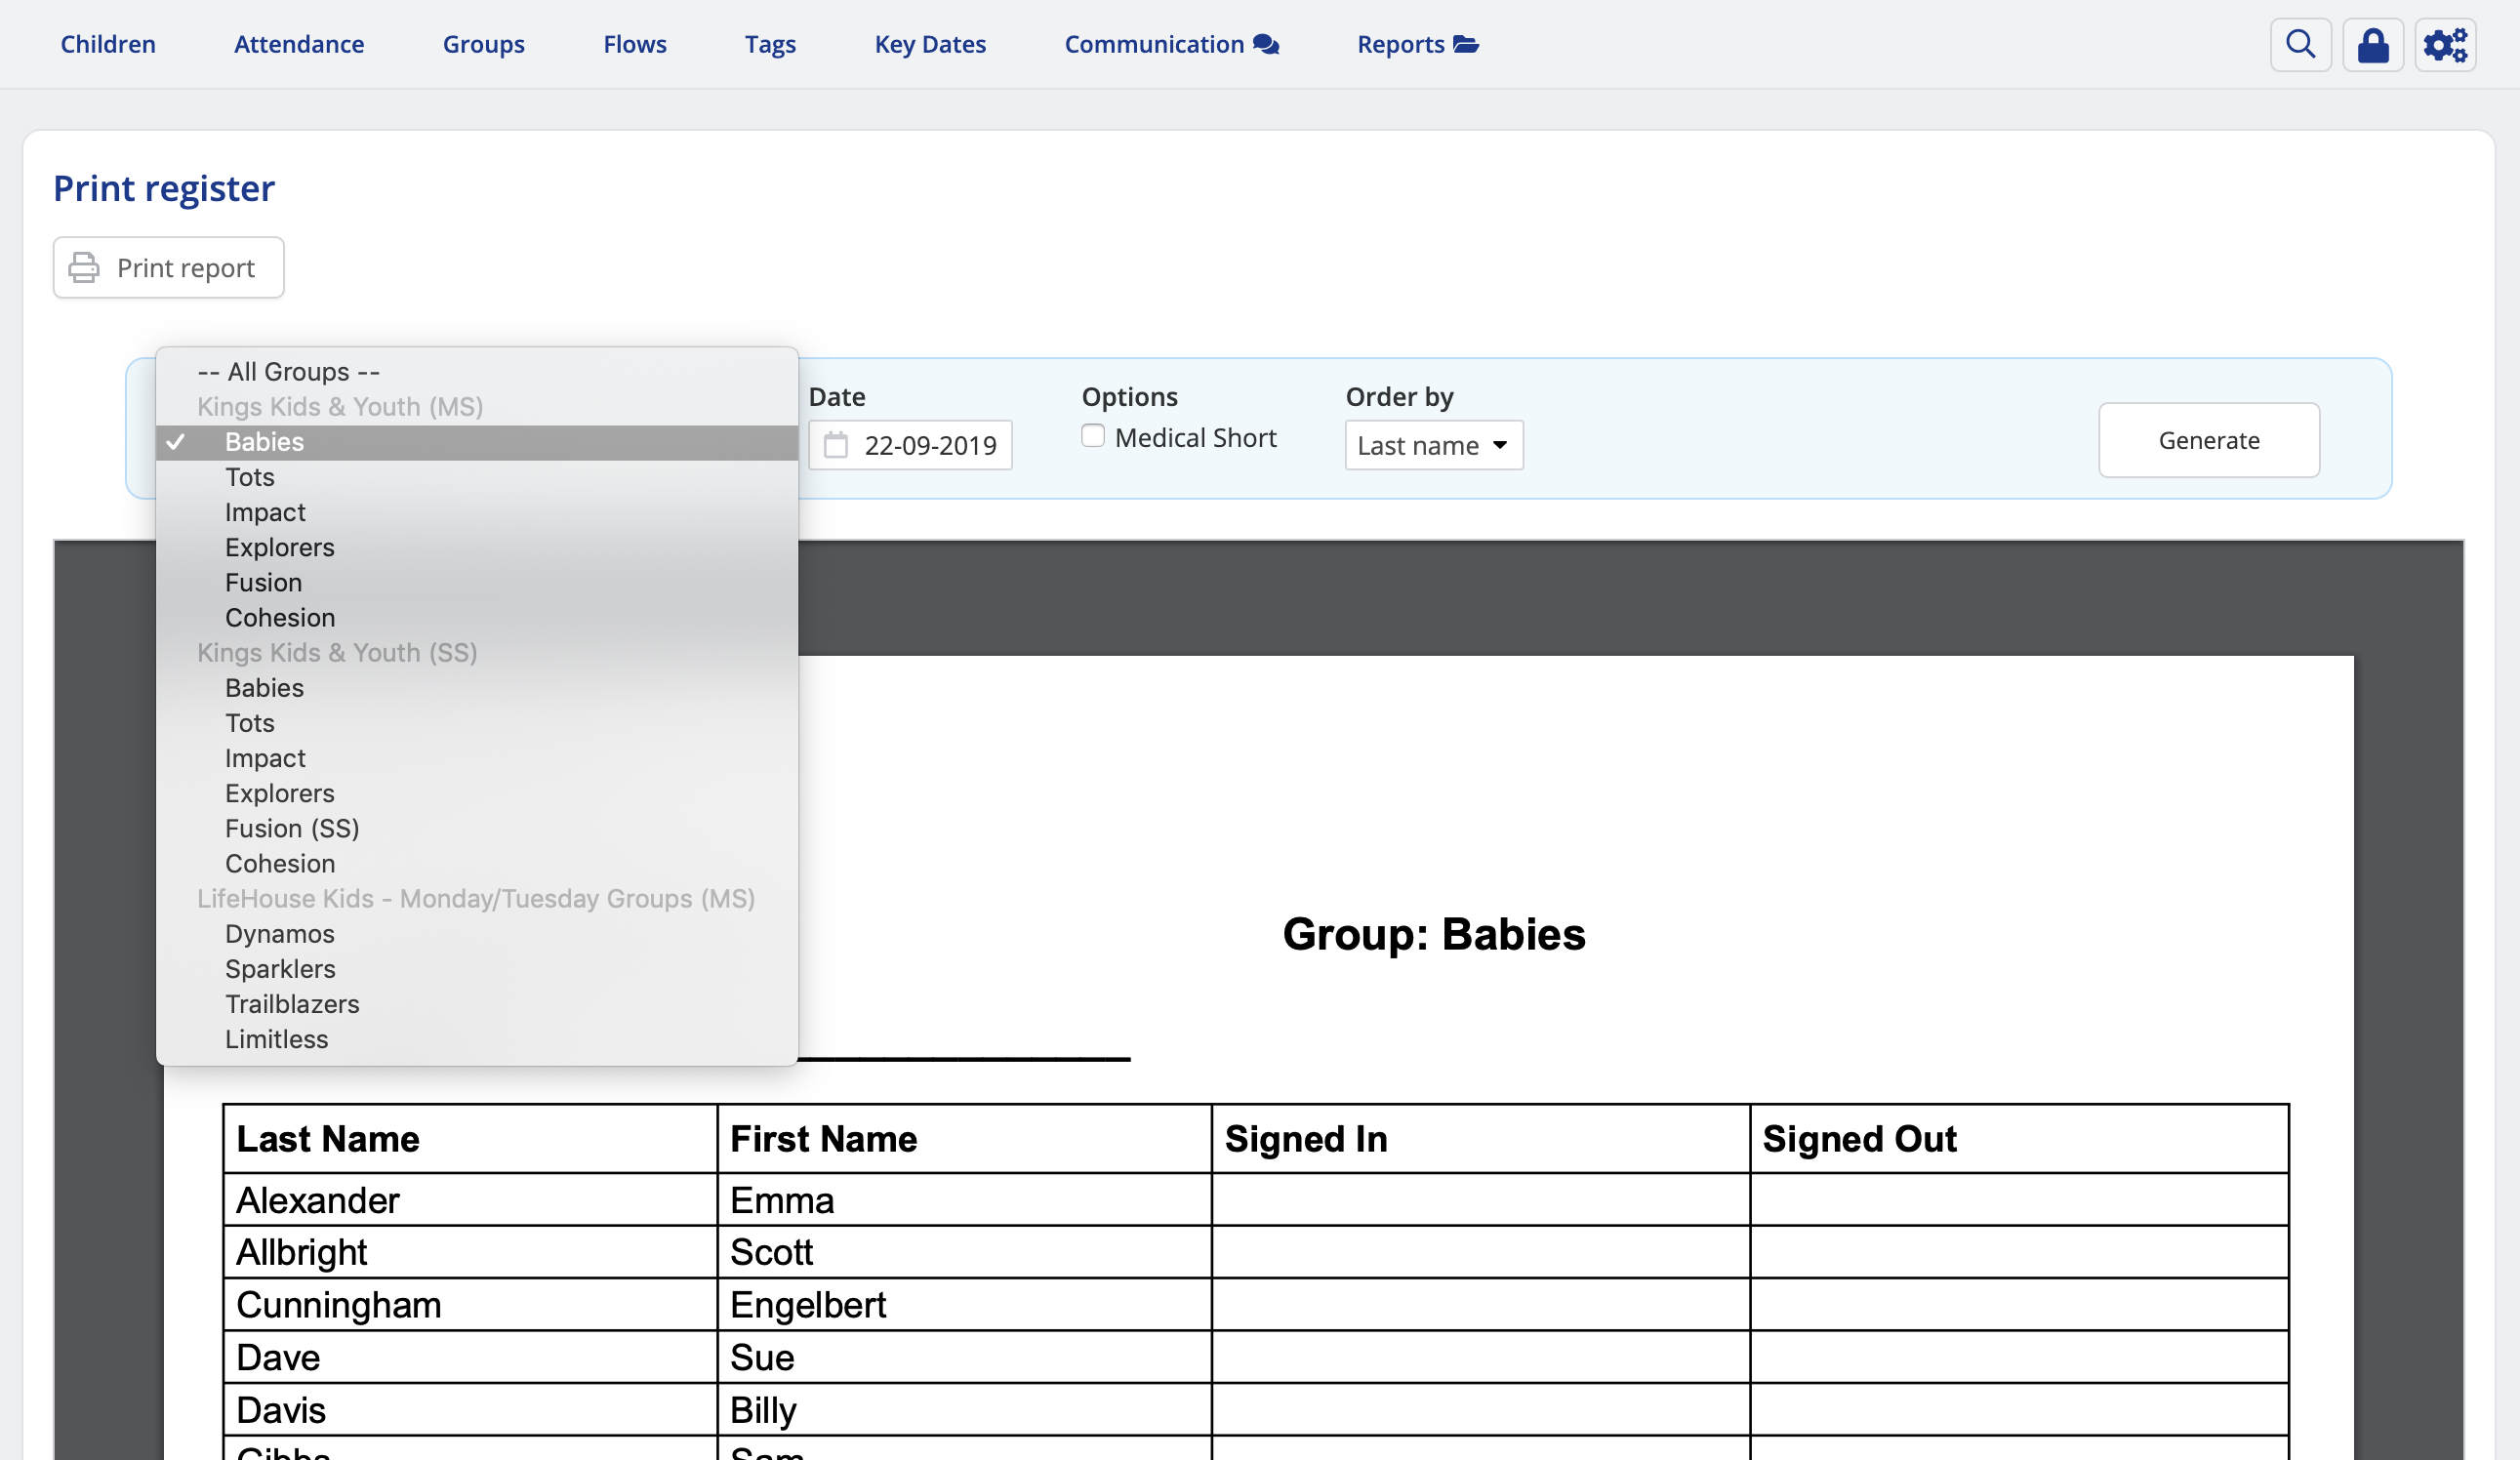Click the Medical Short label text
Screen dimensions: 2520x1460
tap(1195, 437)
